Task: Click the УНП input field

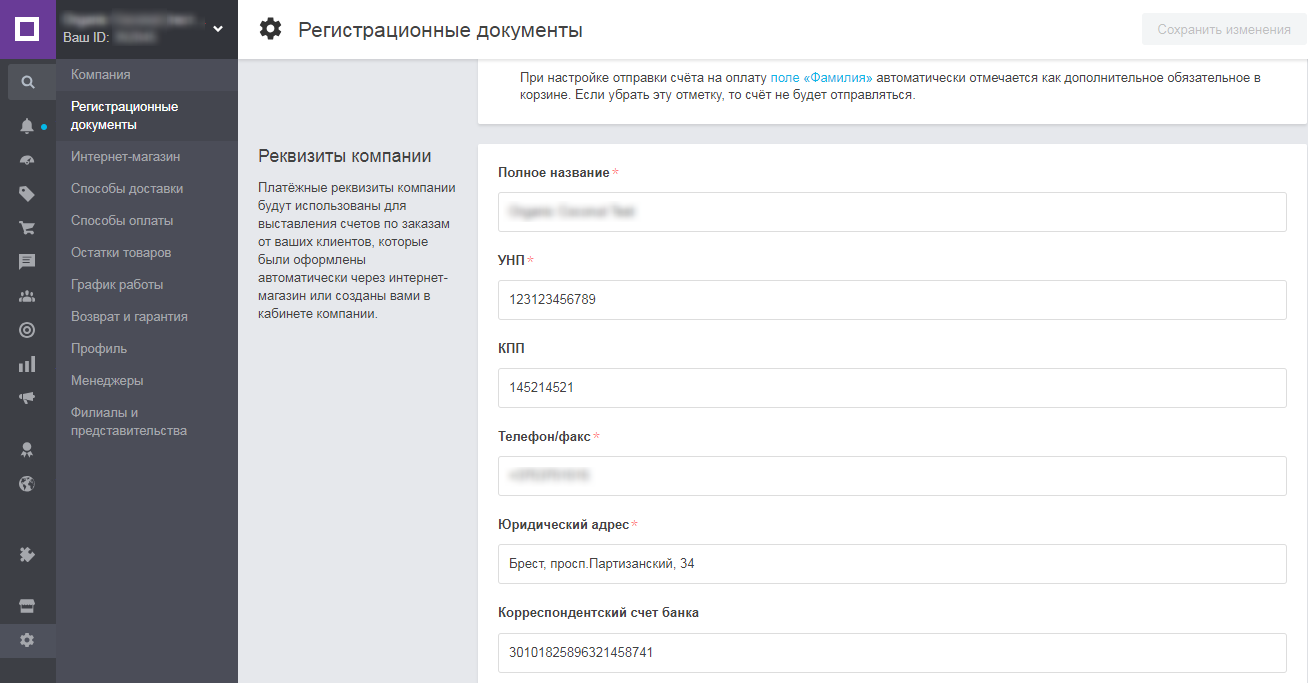Action: (891, 300)
